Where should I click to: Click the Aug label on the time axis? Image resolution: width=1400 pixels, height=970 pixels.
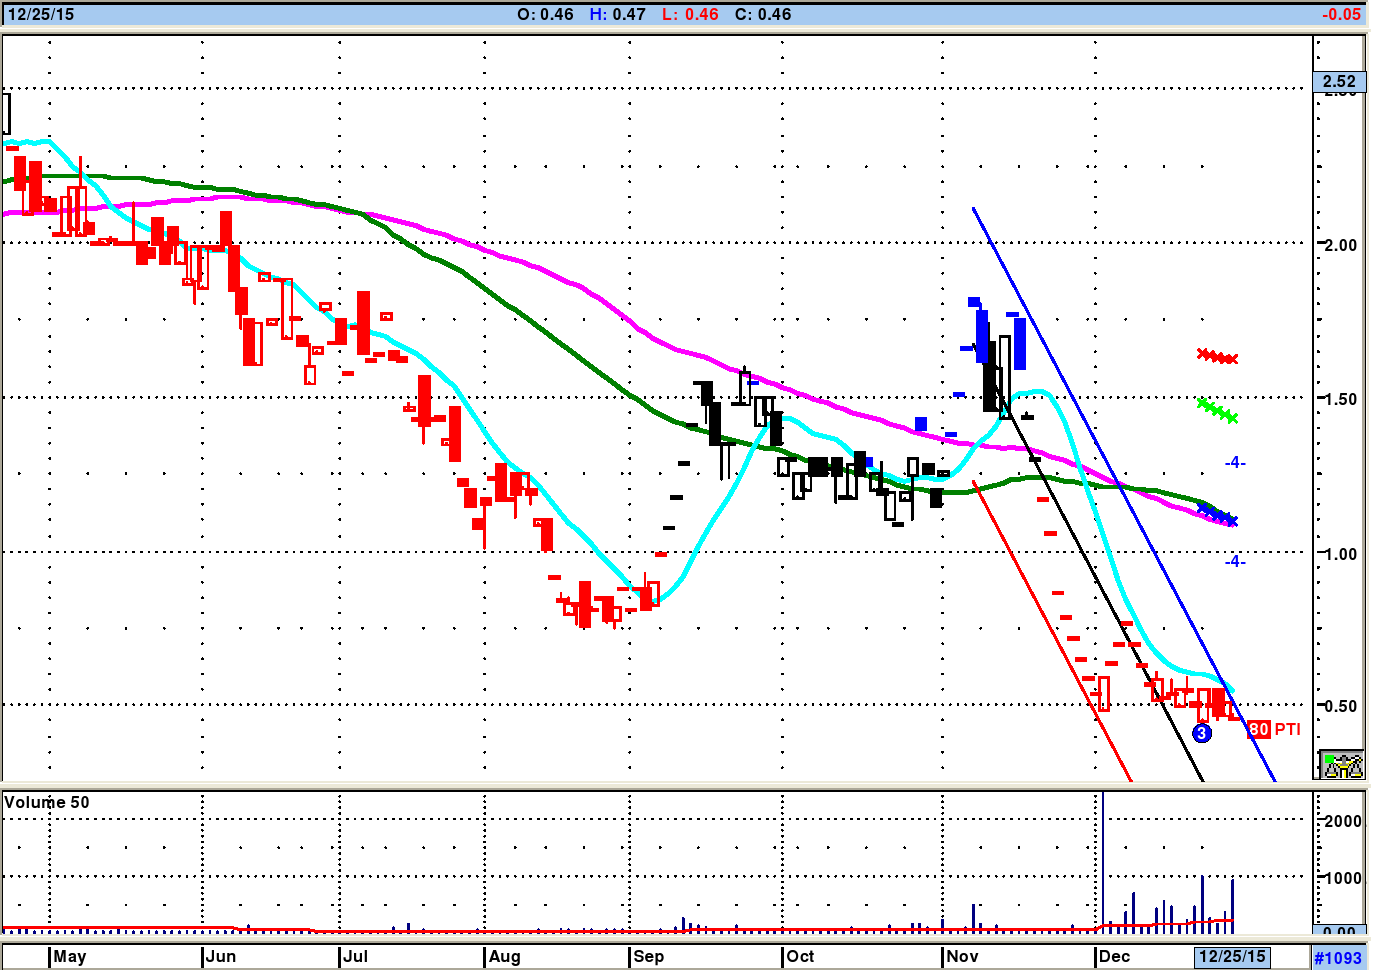pyautogui.click(x=505, y=956)
